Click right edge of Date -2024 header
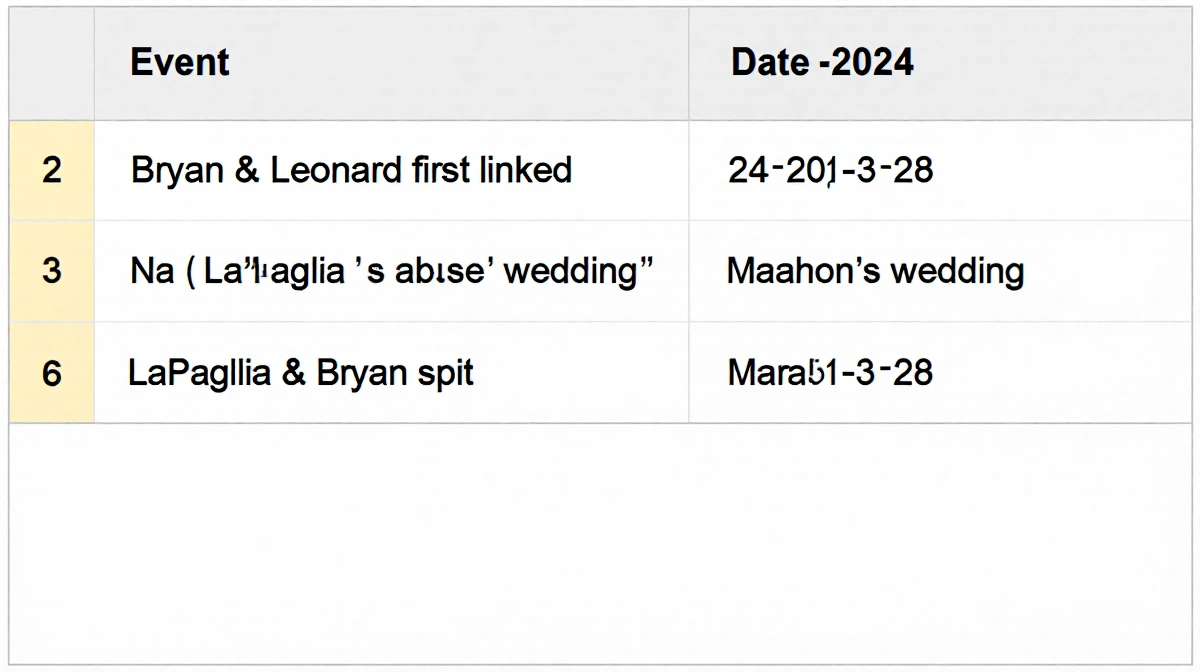Screen dimensions: 1200x672 [x=1191, y=63]
